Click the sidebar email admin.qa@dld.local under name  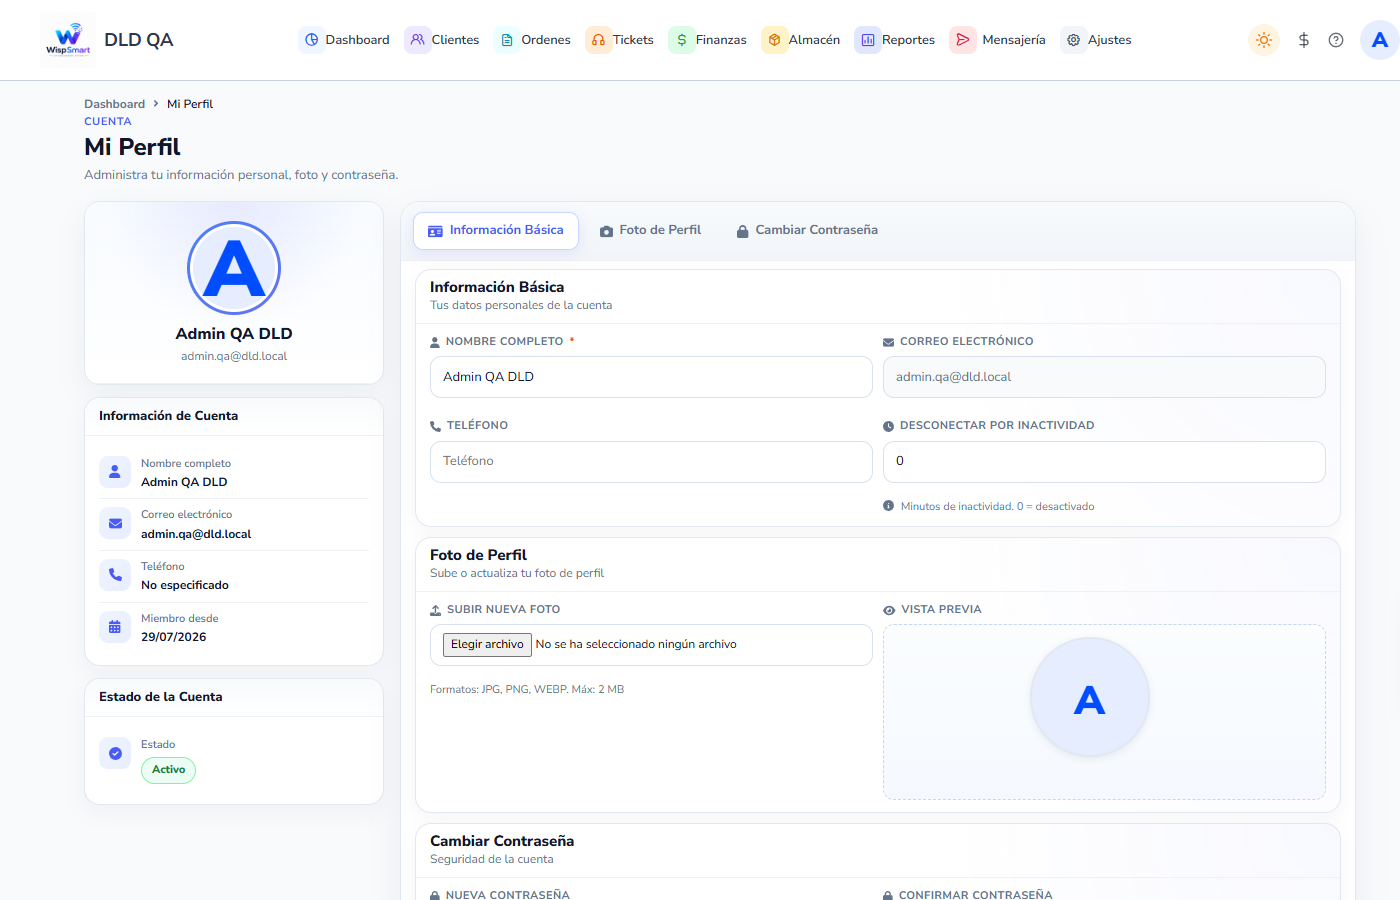coord(234,356)
